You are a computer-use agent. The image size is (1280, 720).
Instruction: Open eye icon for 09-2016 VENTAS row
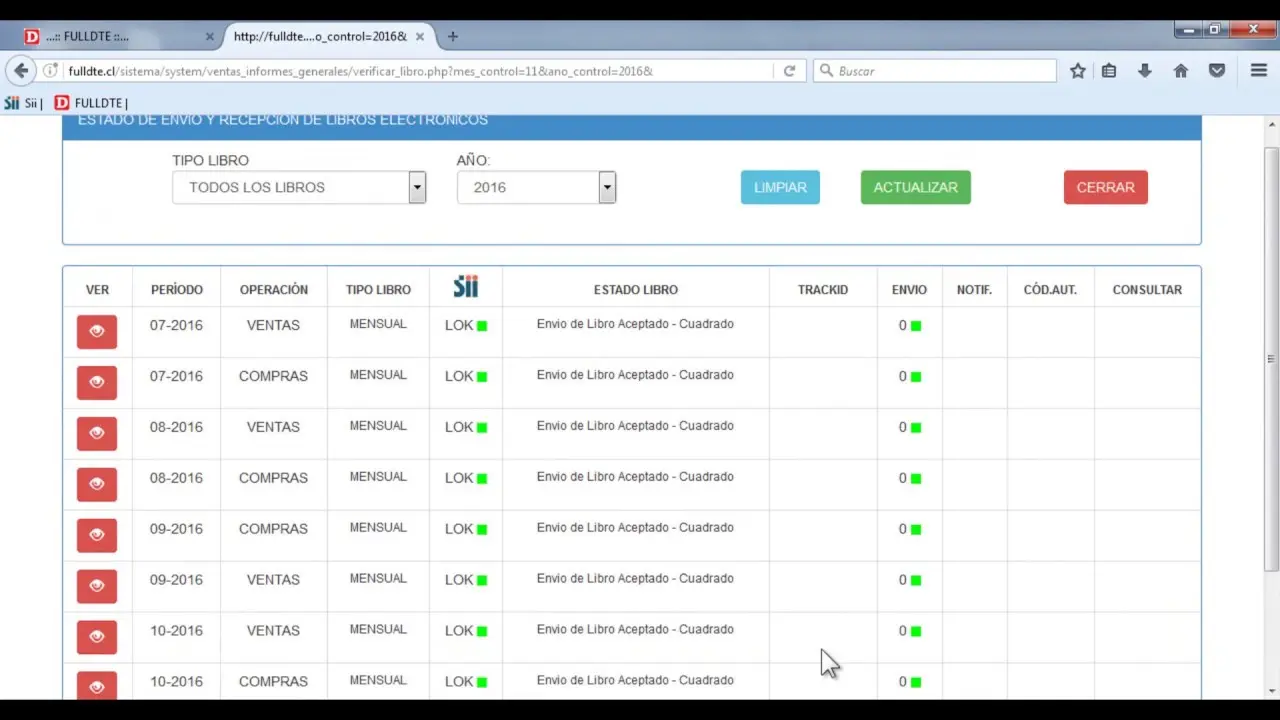click(x=97, y=587)
